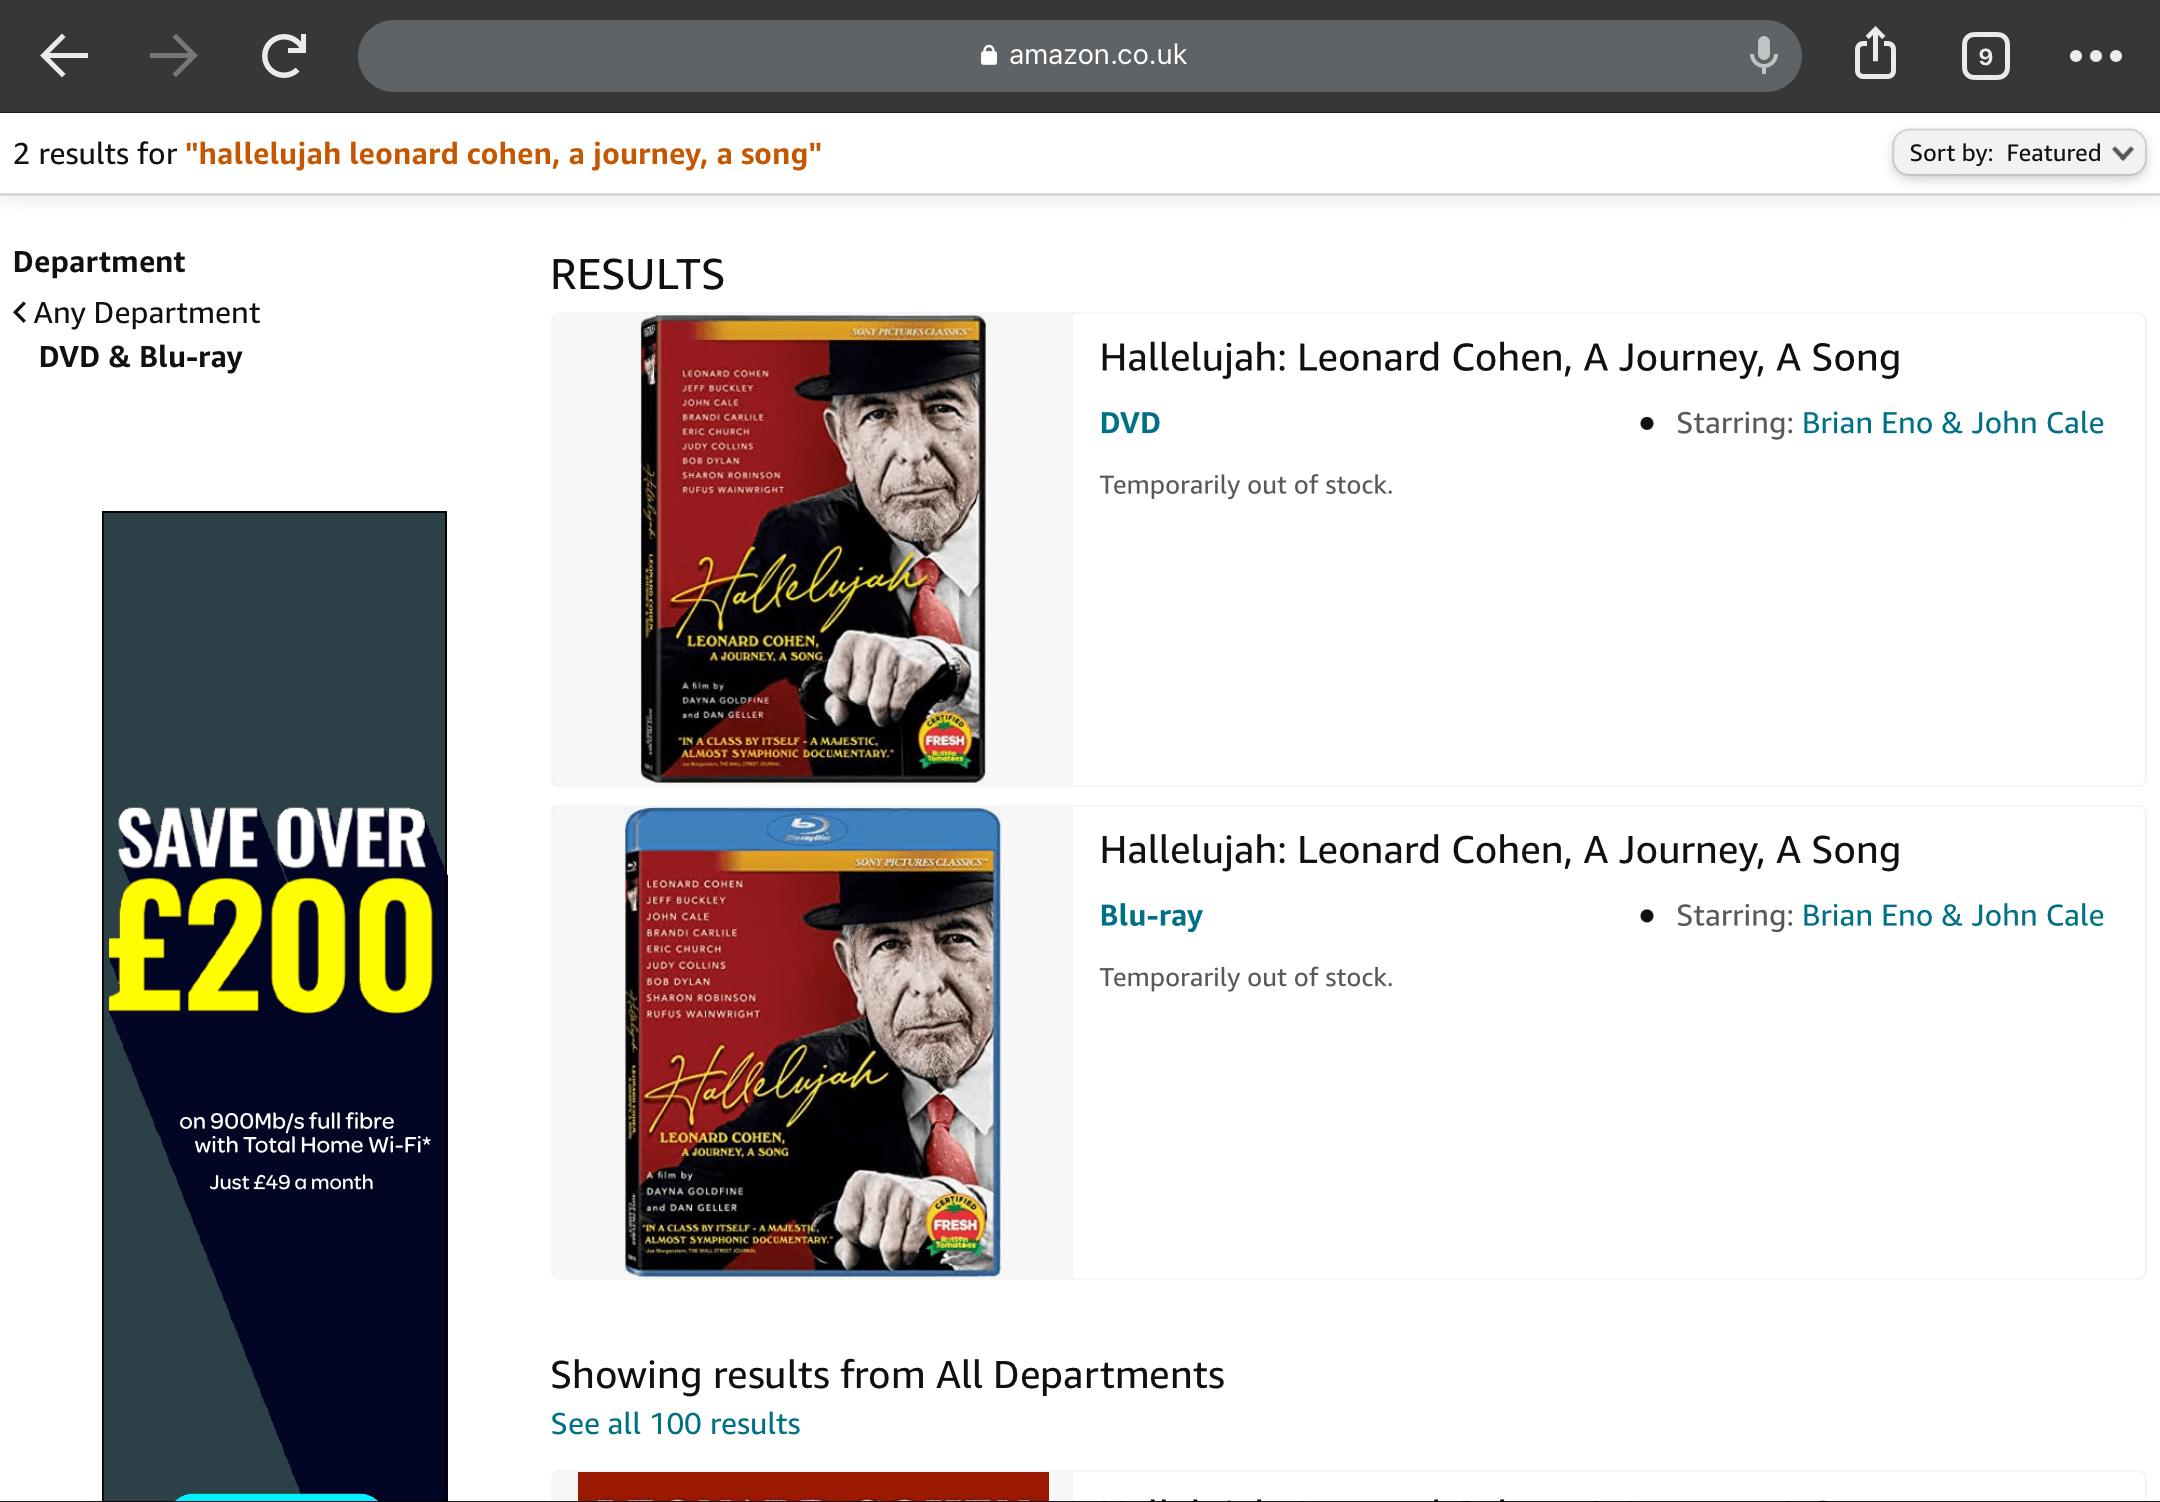
Task: Open the Sort by Featured dropdown
Action: [x=2018, y=153]
